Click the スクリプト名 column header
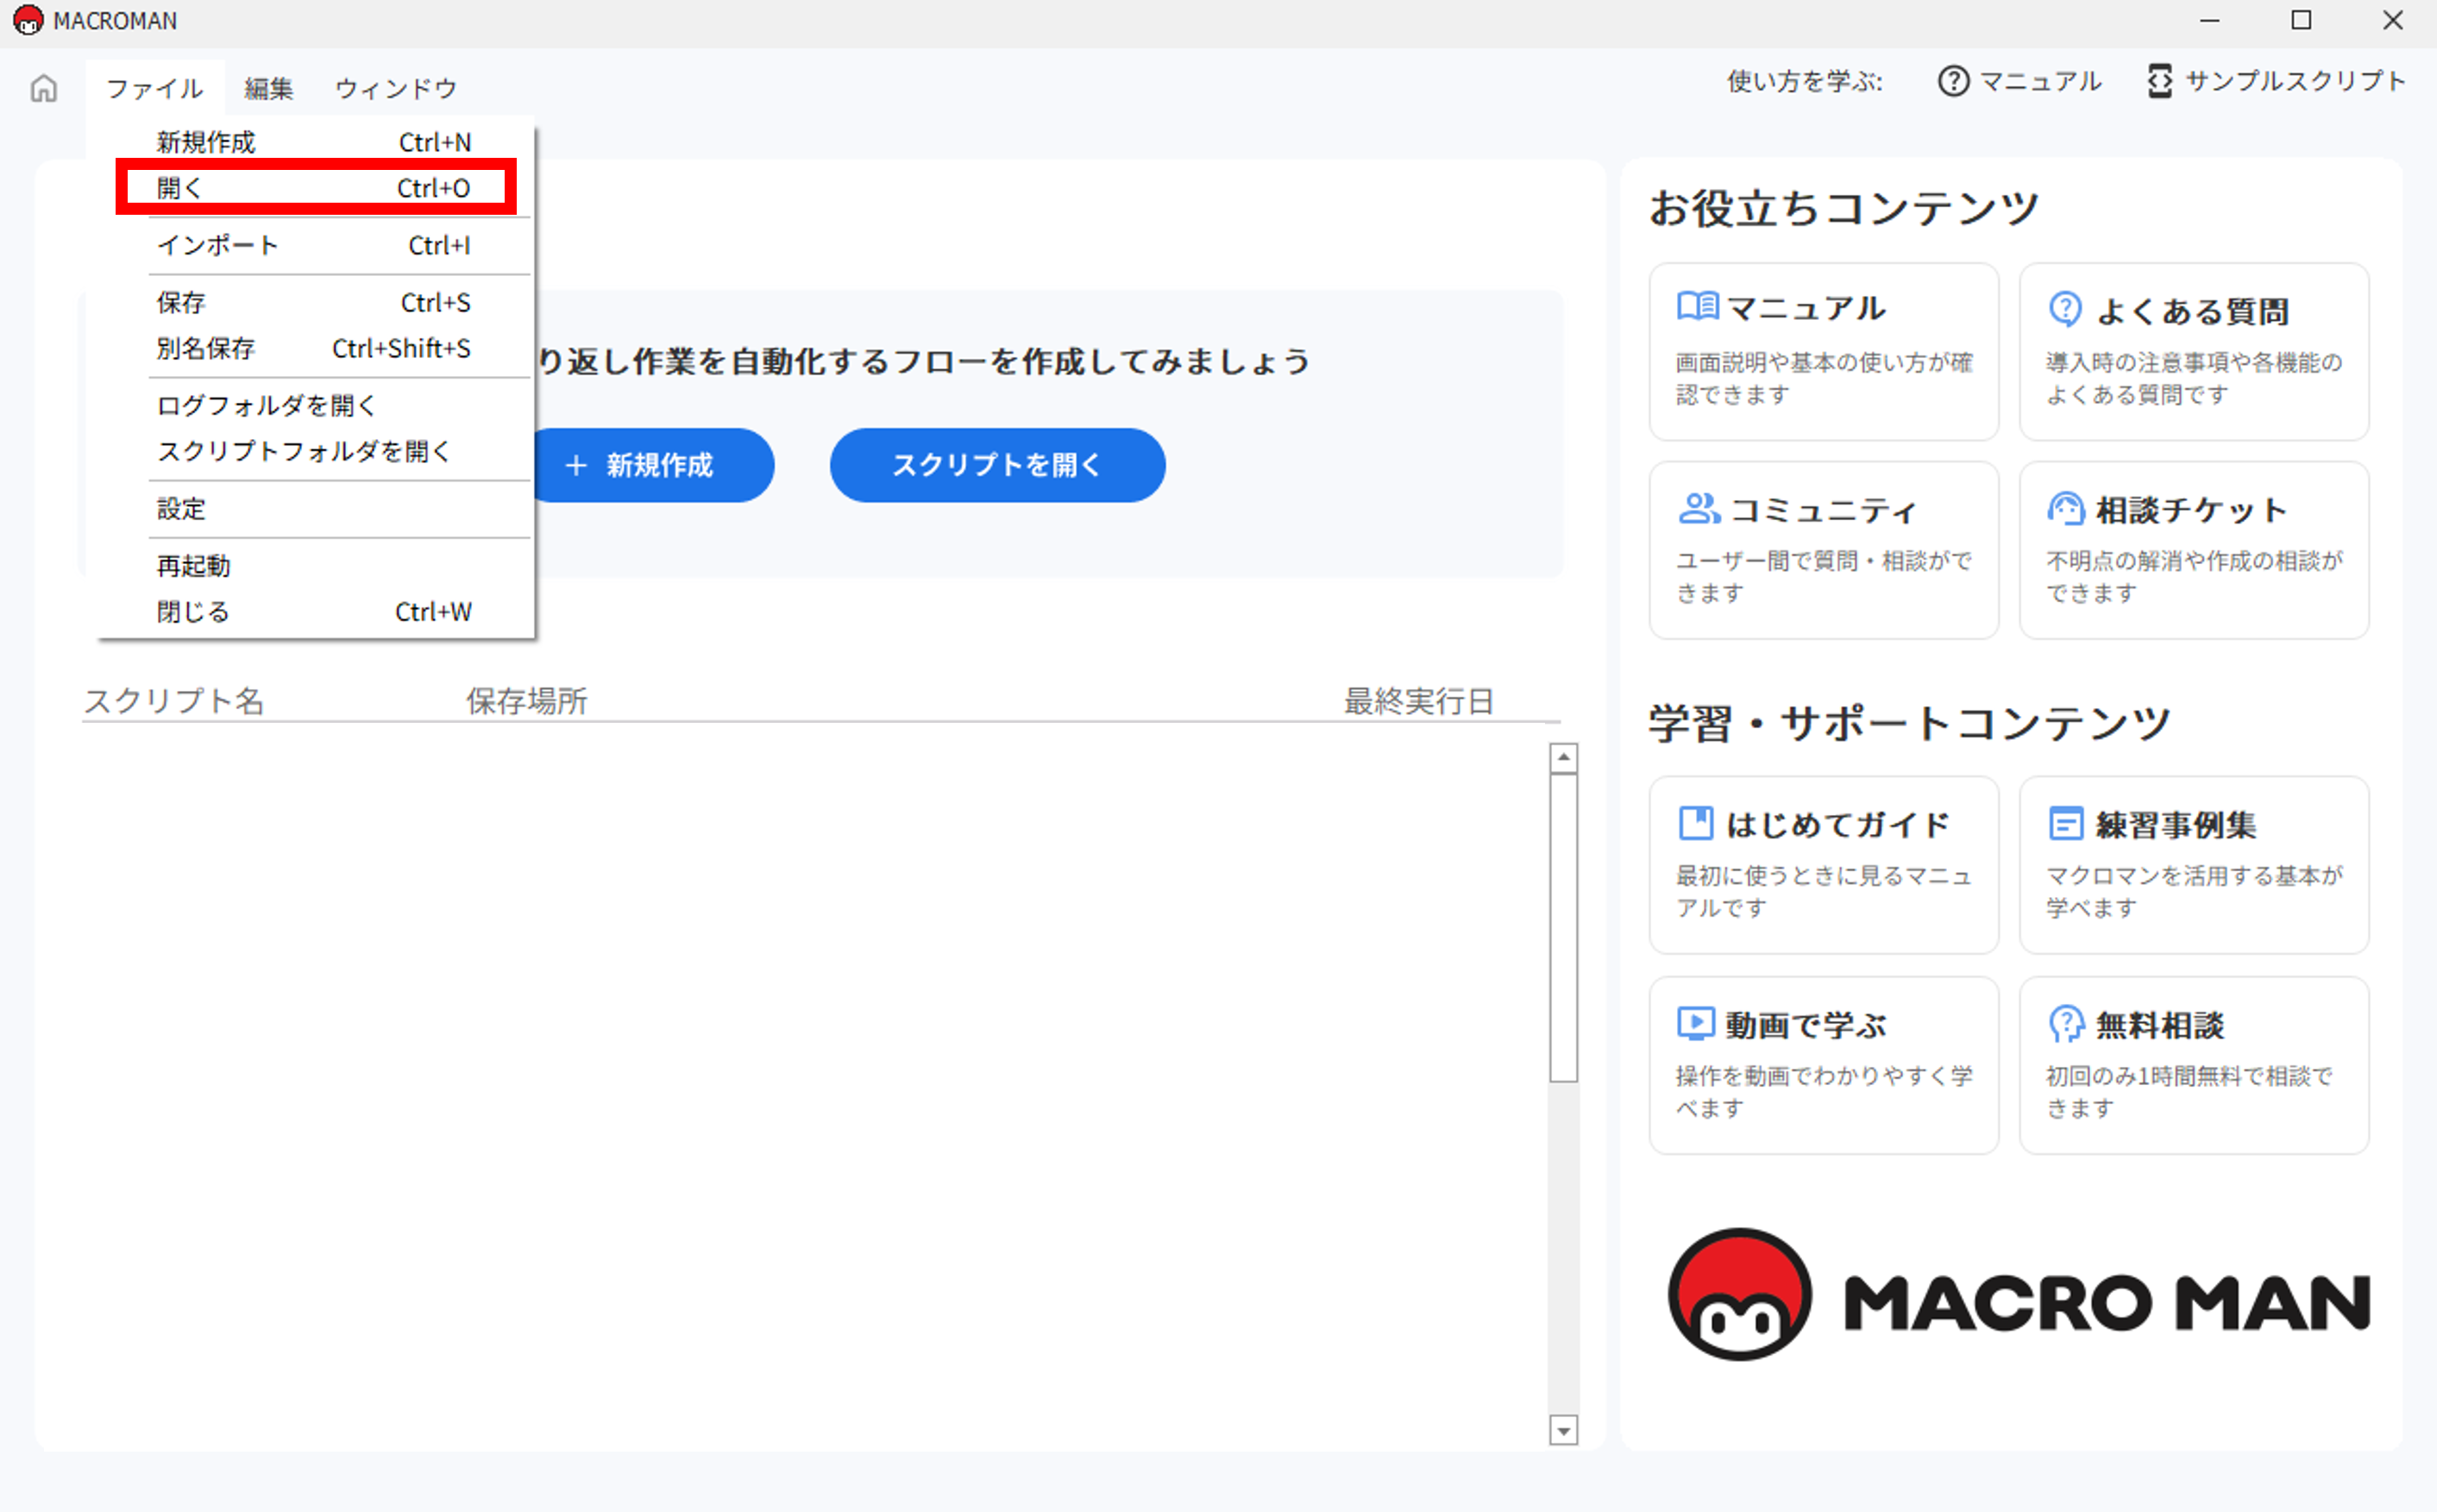Screen dimensions: 2437x1512 pos(174,700)
